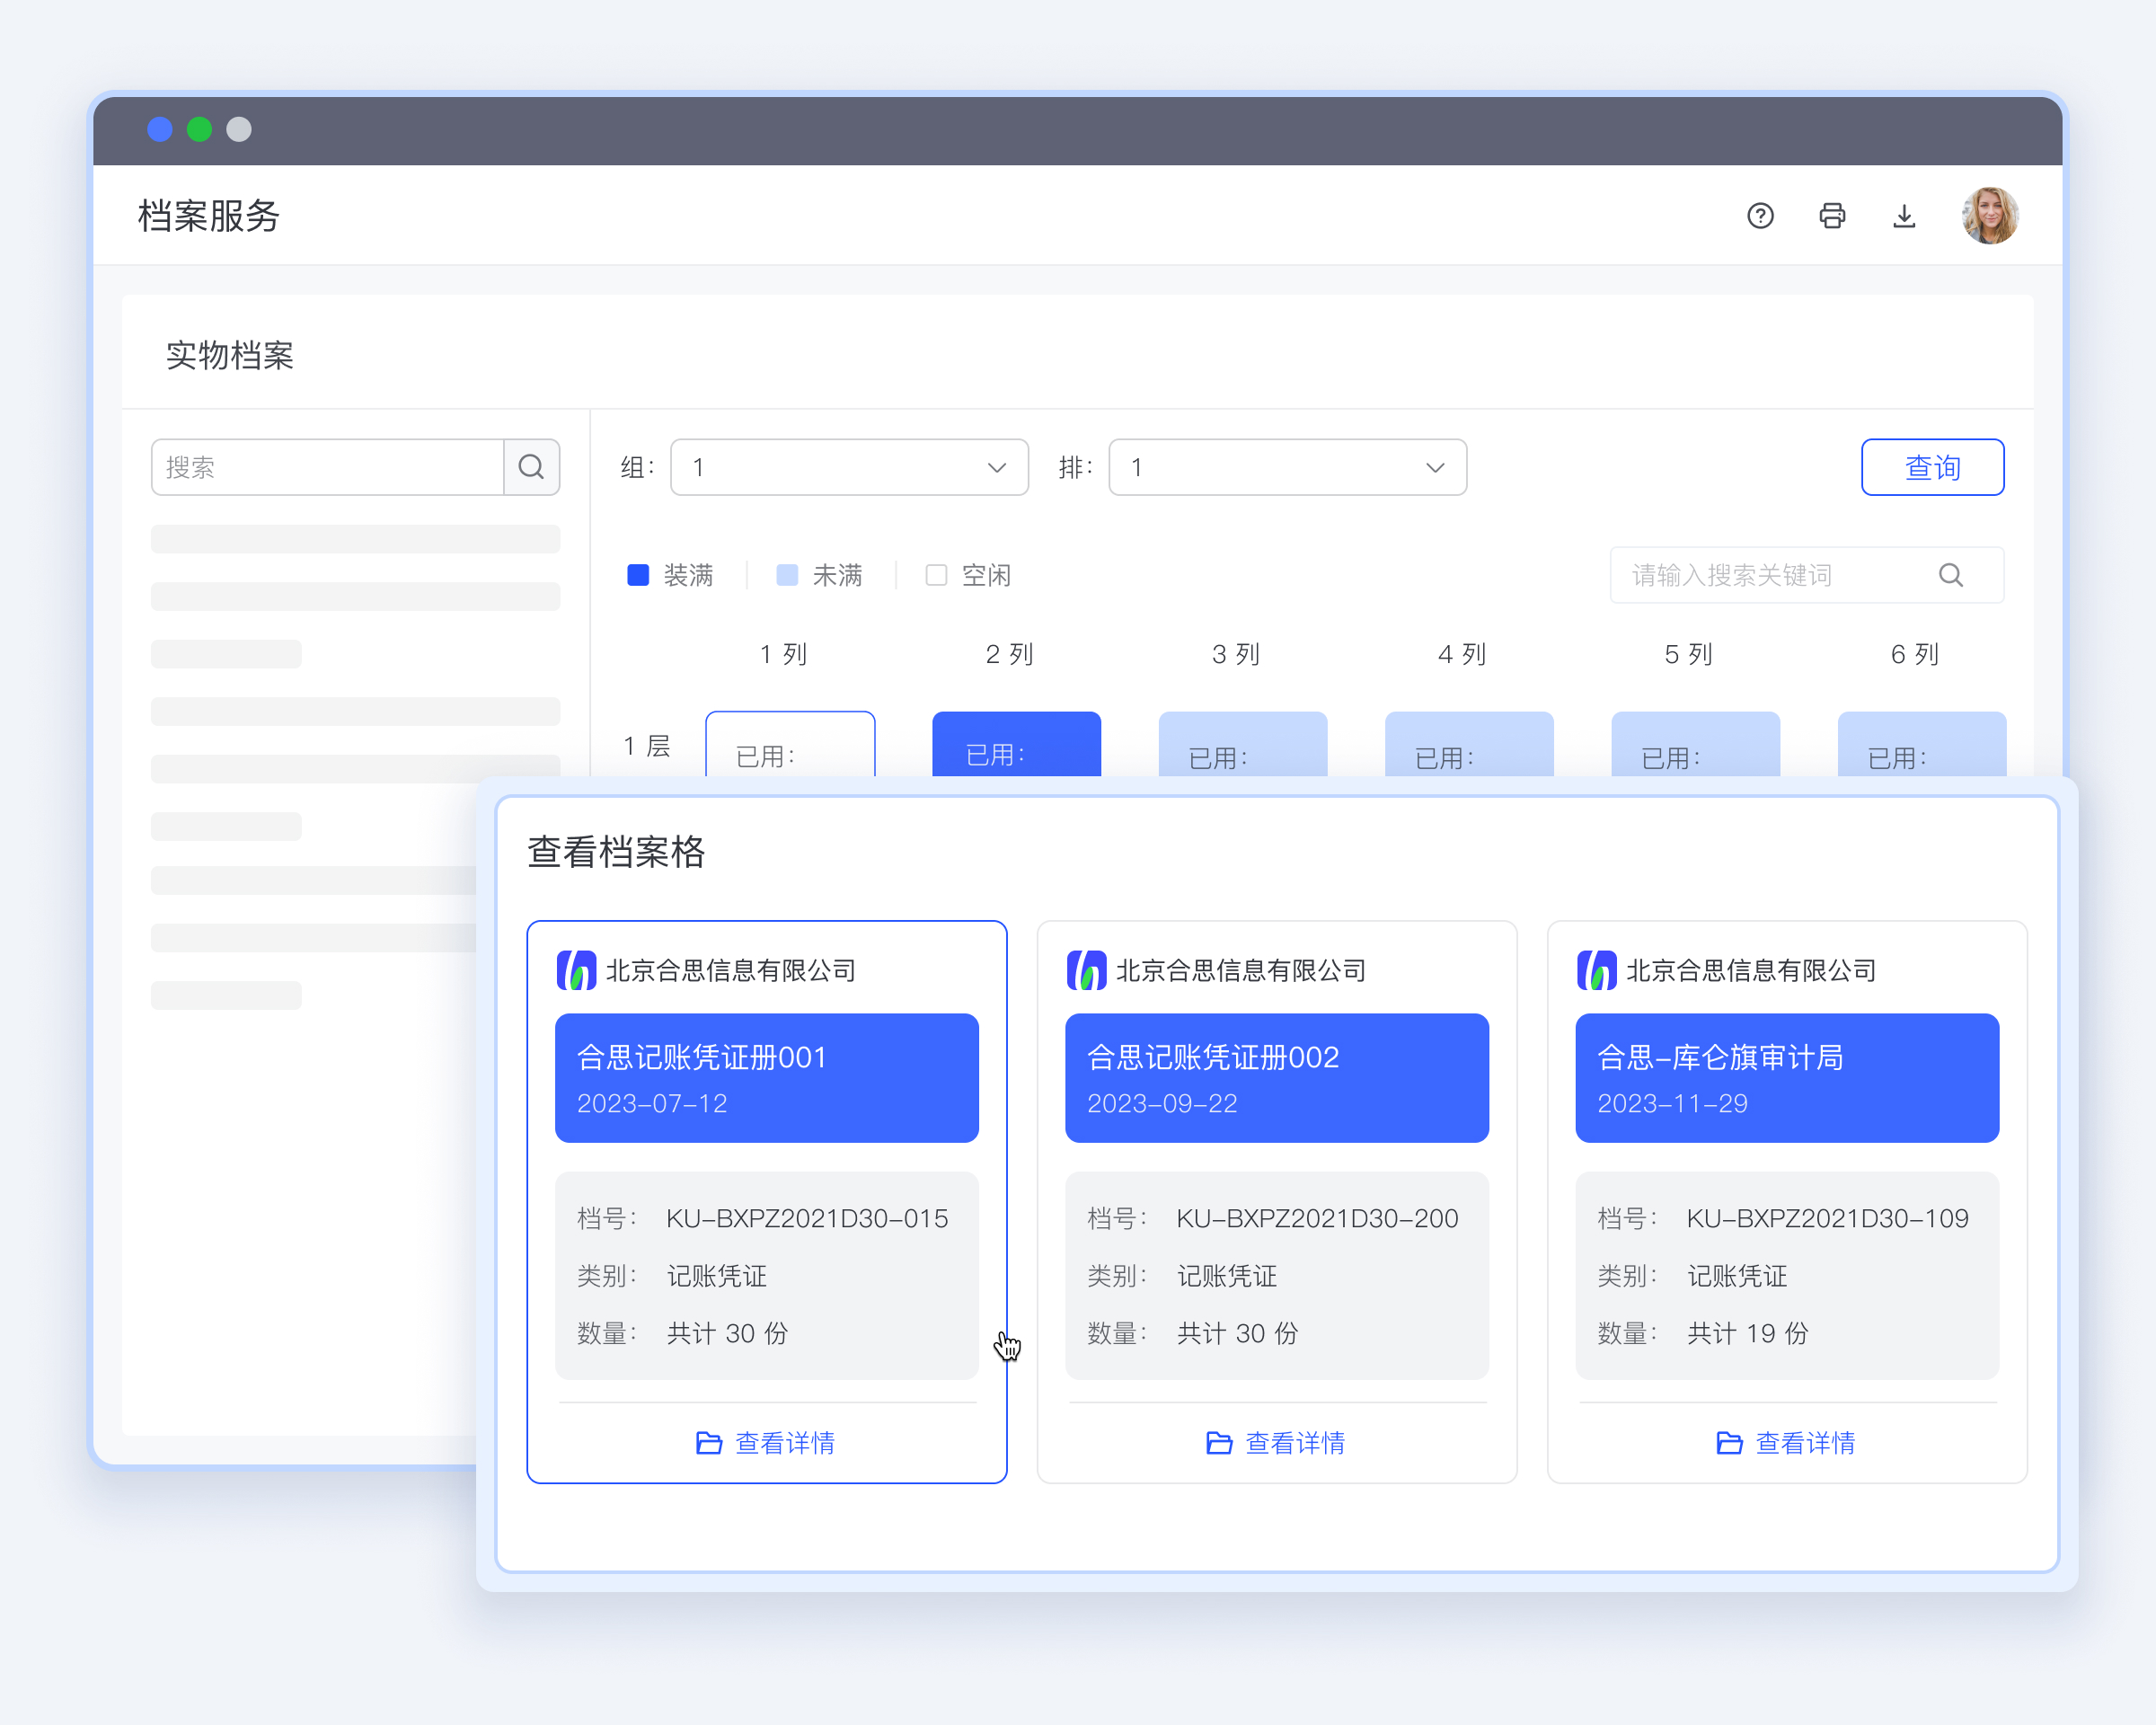
Task: Click folder icon under 合思记账凭证册002 card
Action: click(x=1219, y=1443)
